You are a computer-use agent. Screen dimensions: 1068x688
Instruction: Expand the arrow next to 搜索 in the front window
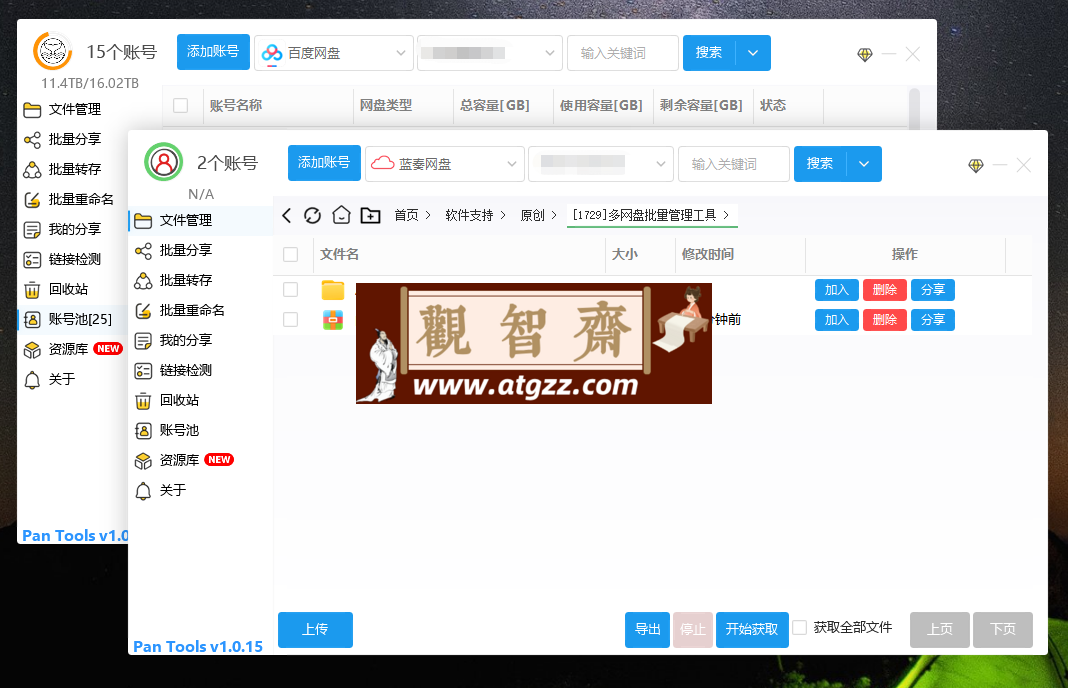coord(864,164)
